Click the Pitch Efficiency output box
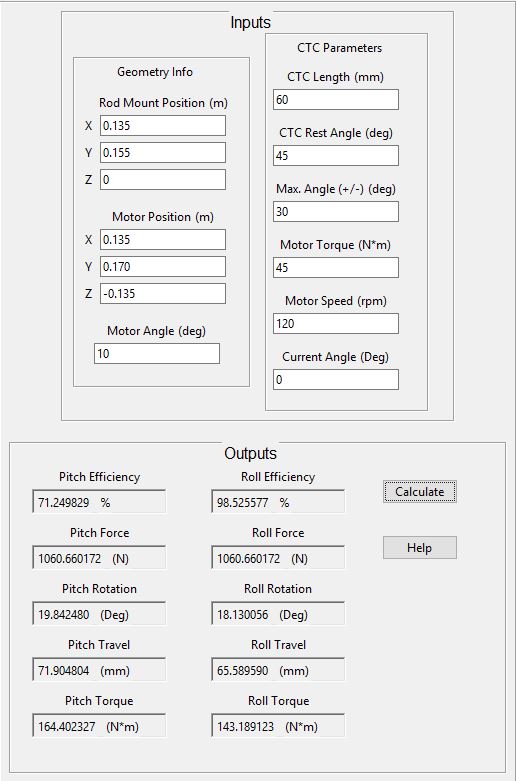 click(99, 502)
